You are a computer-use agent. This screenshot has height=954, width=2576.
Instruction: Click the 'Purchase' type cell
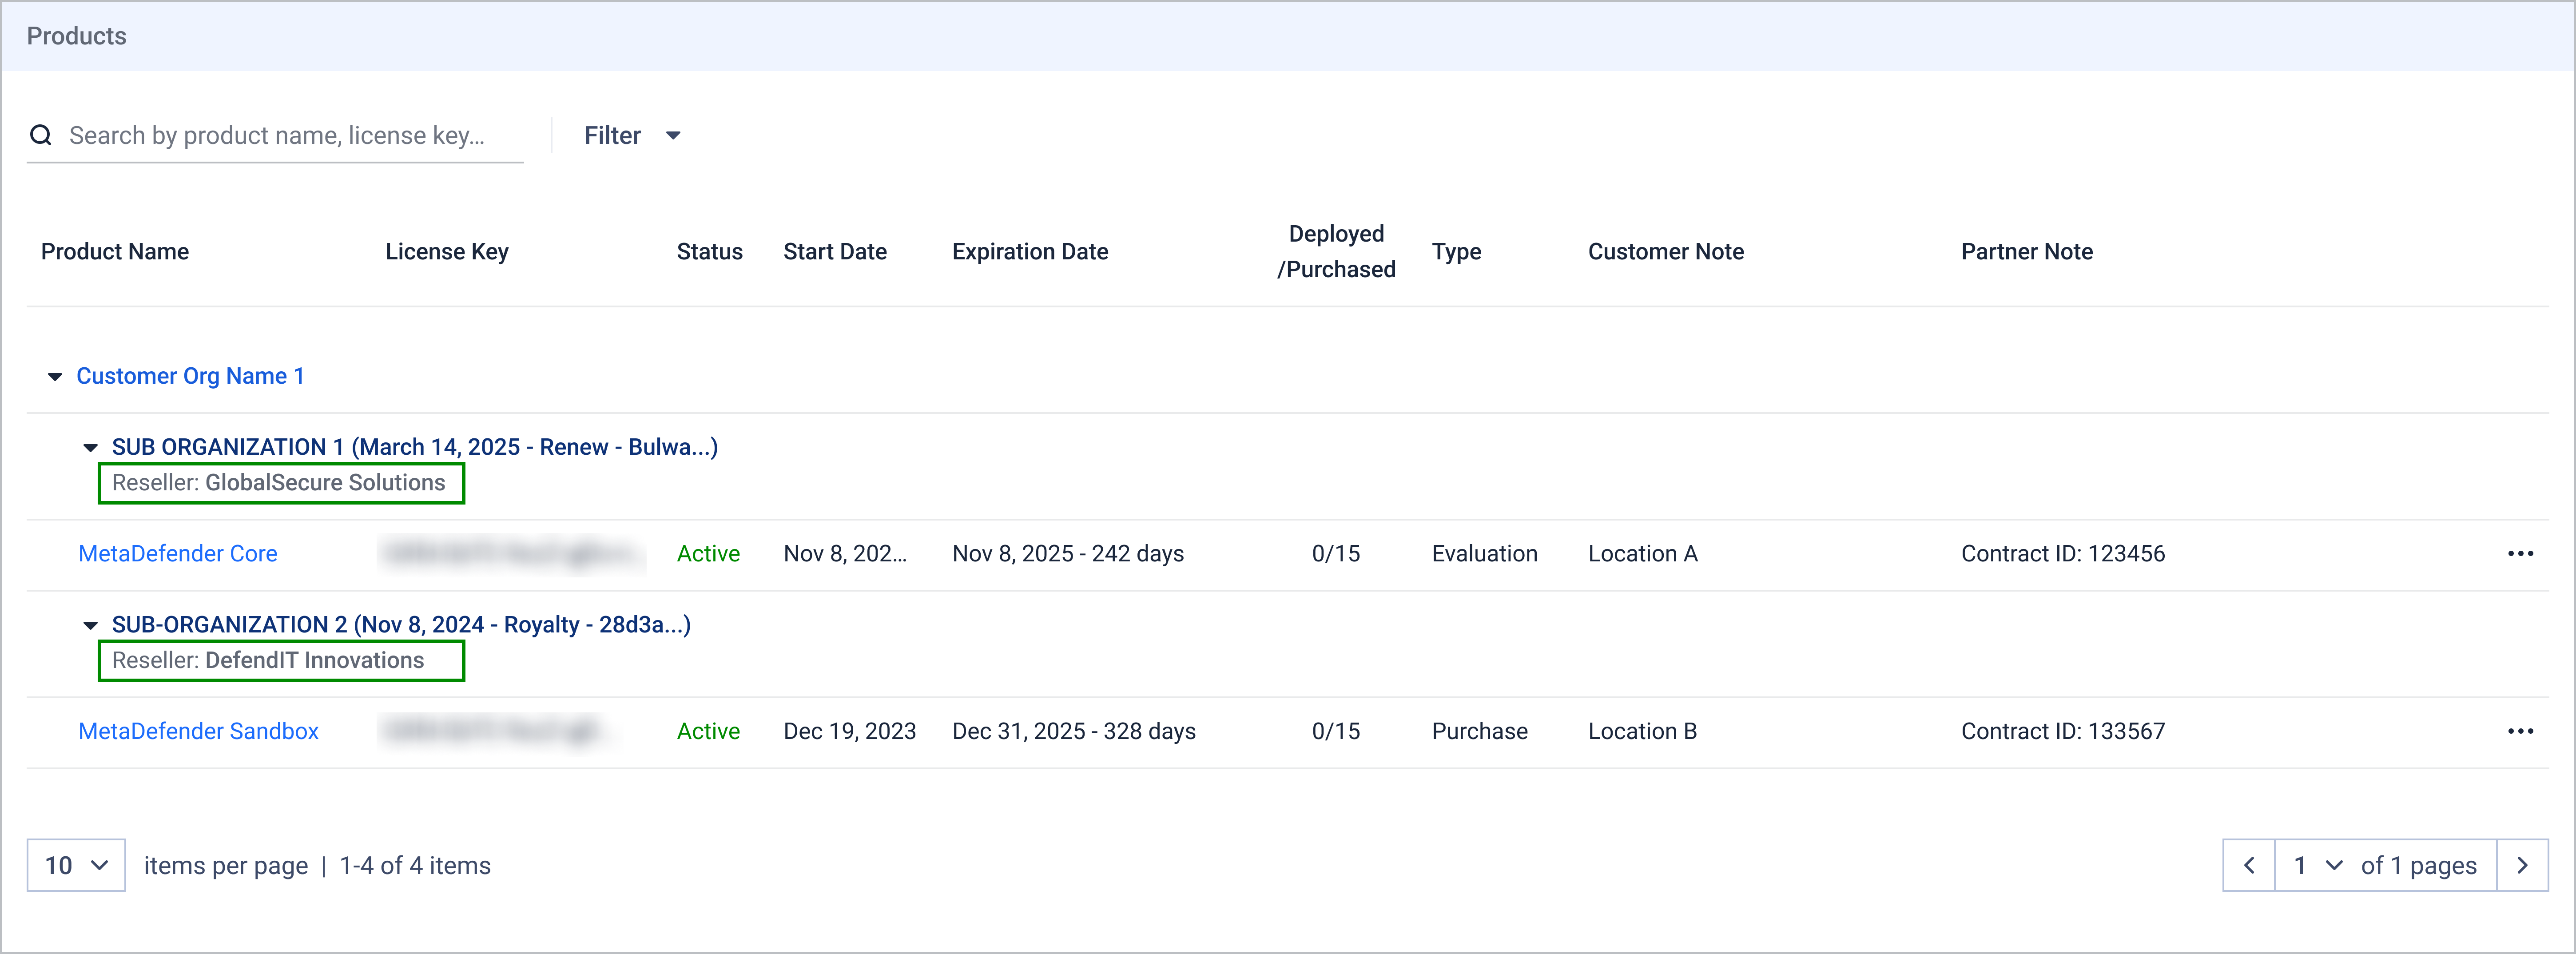pos(1479,732)
